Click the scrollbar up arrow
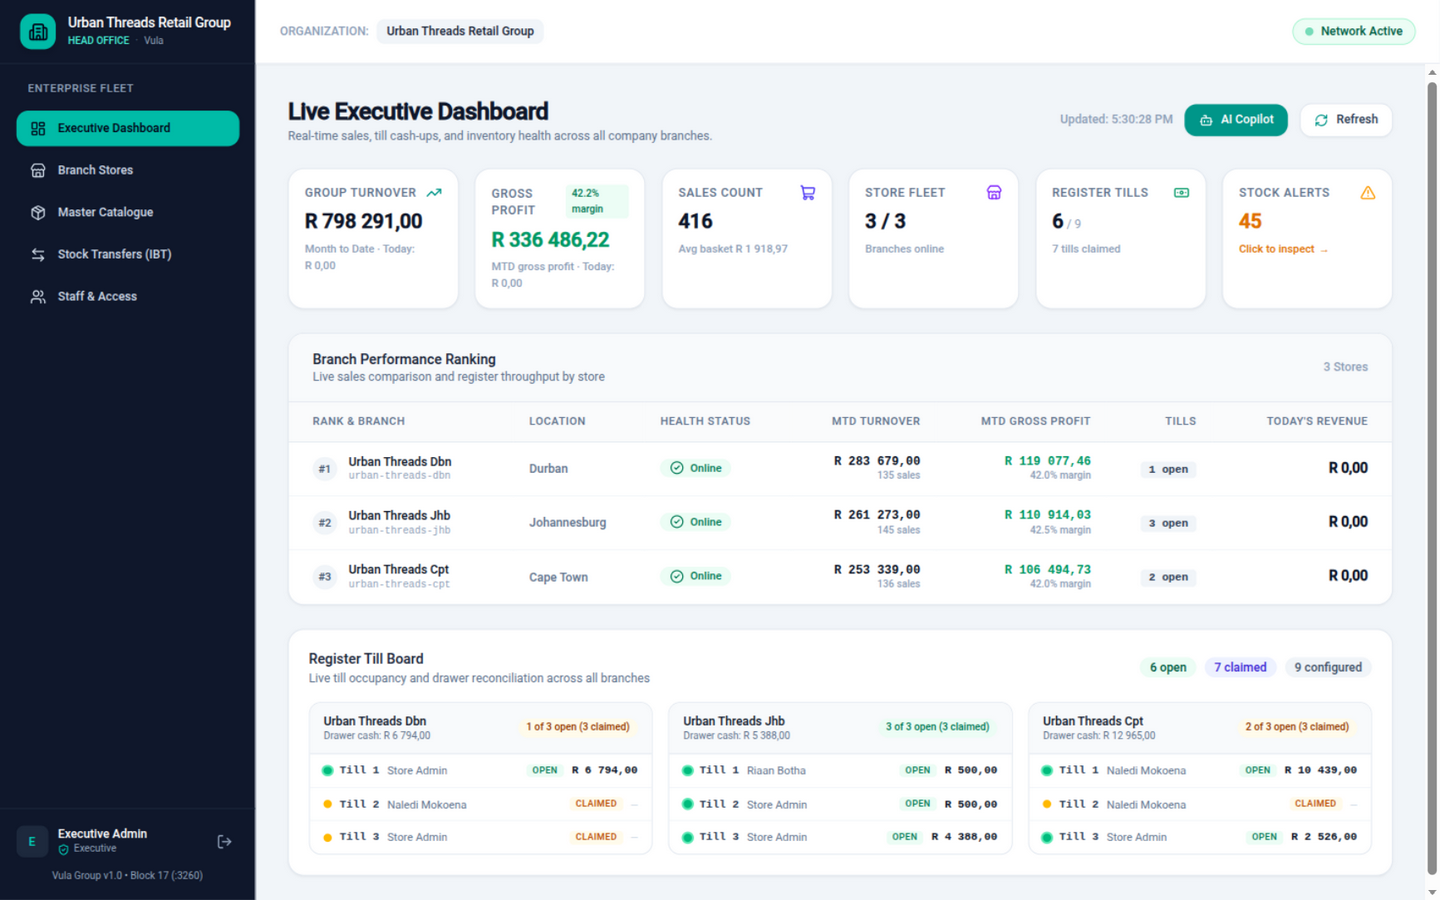 click(1432, 73)
